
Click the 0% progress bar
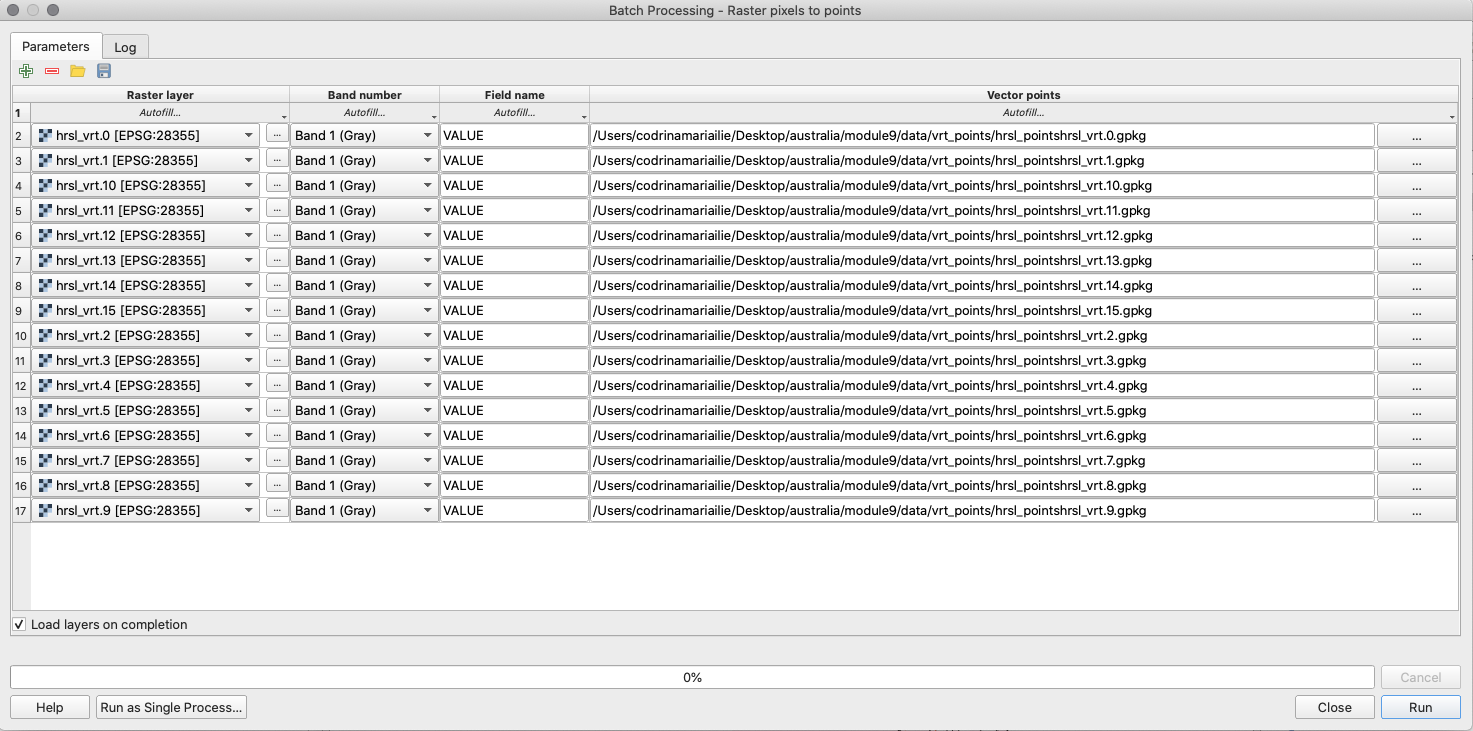coord(692,677)
